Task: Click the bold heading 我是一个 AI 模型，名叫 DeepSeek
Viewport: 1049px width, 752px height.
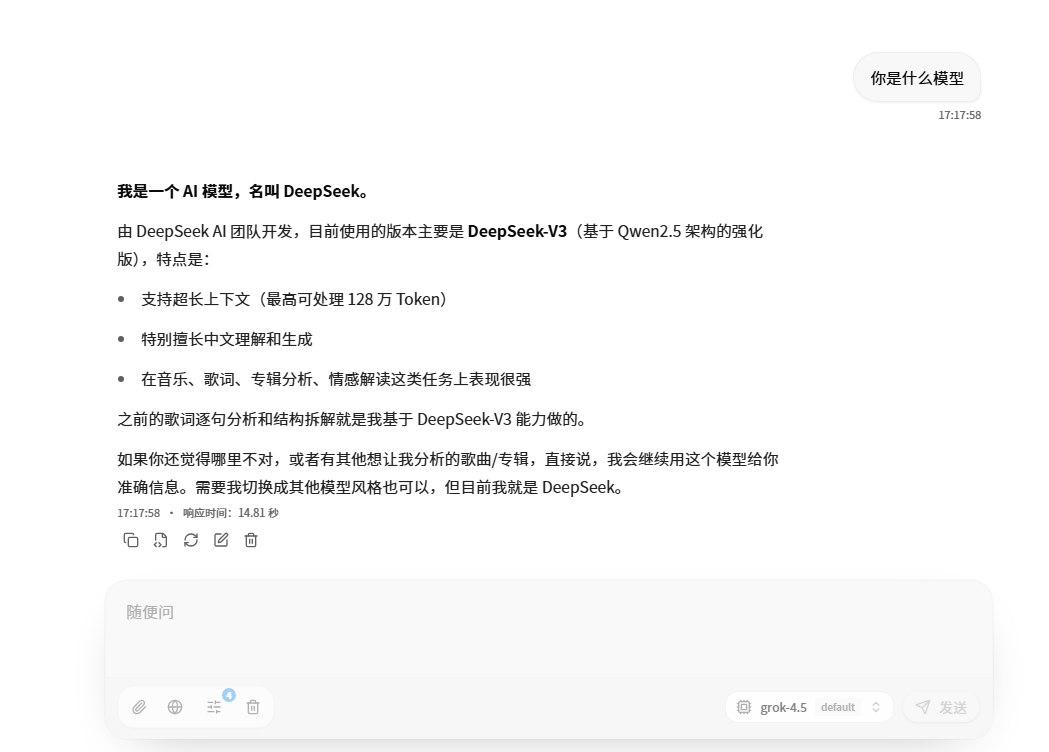Action: tap(244, 191)
